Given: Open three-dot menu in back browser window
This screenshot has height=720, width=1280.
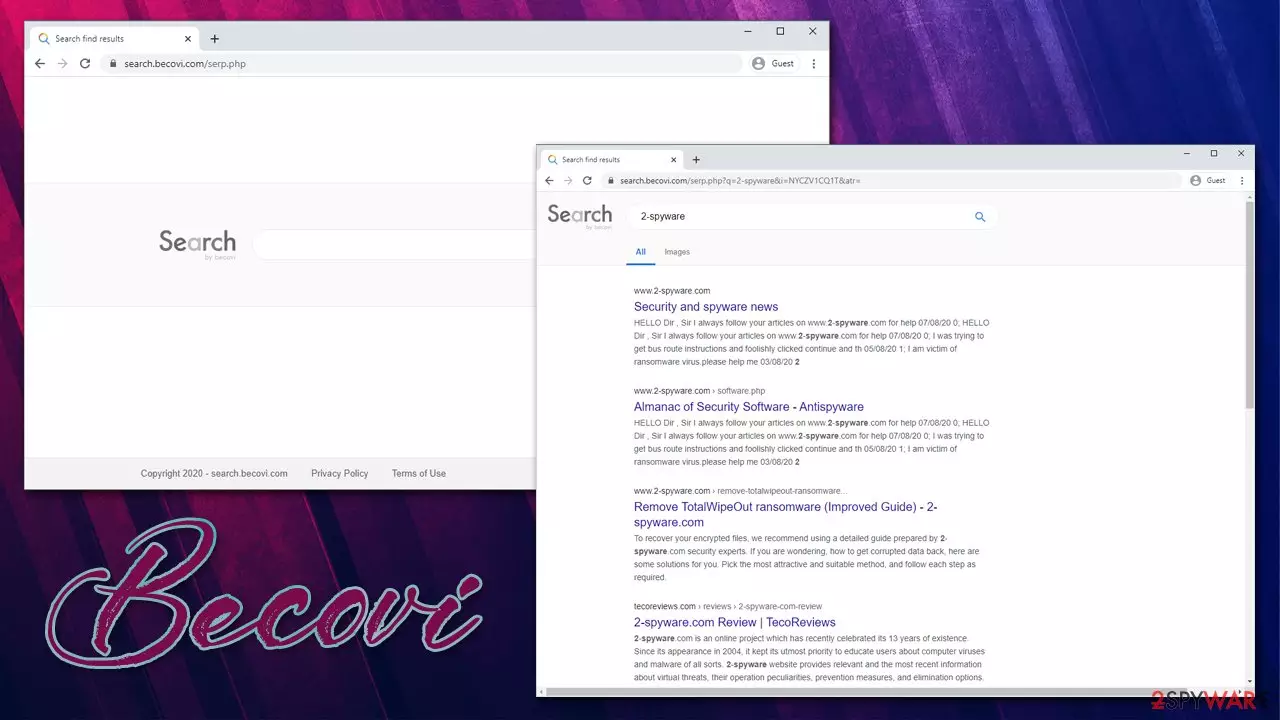Looking at the screenshot, I should (813, 63).
